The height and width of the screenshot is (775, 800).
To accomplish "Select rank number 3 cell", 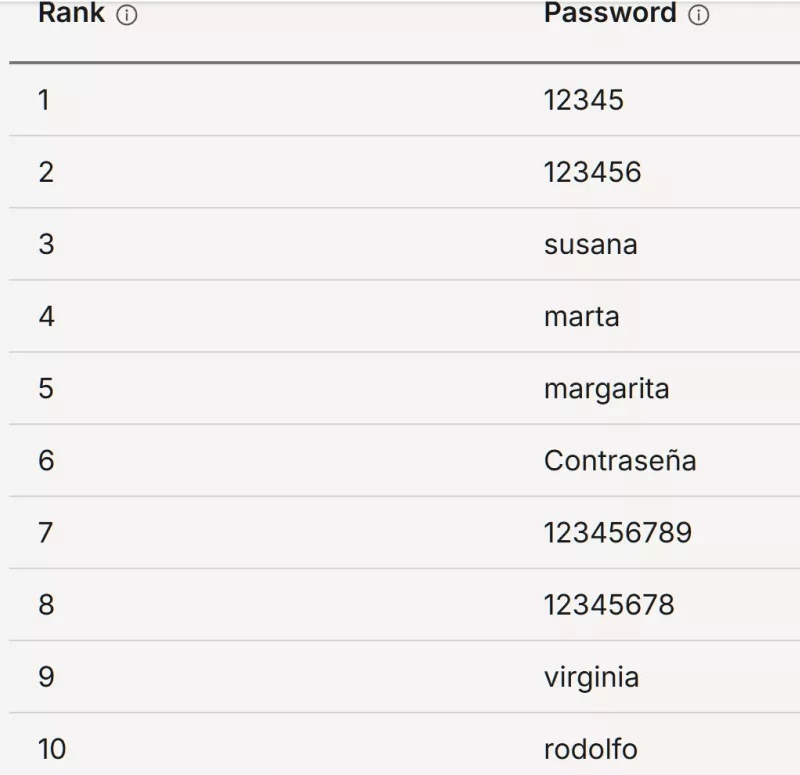I will (x=46, y=244).
